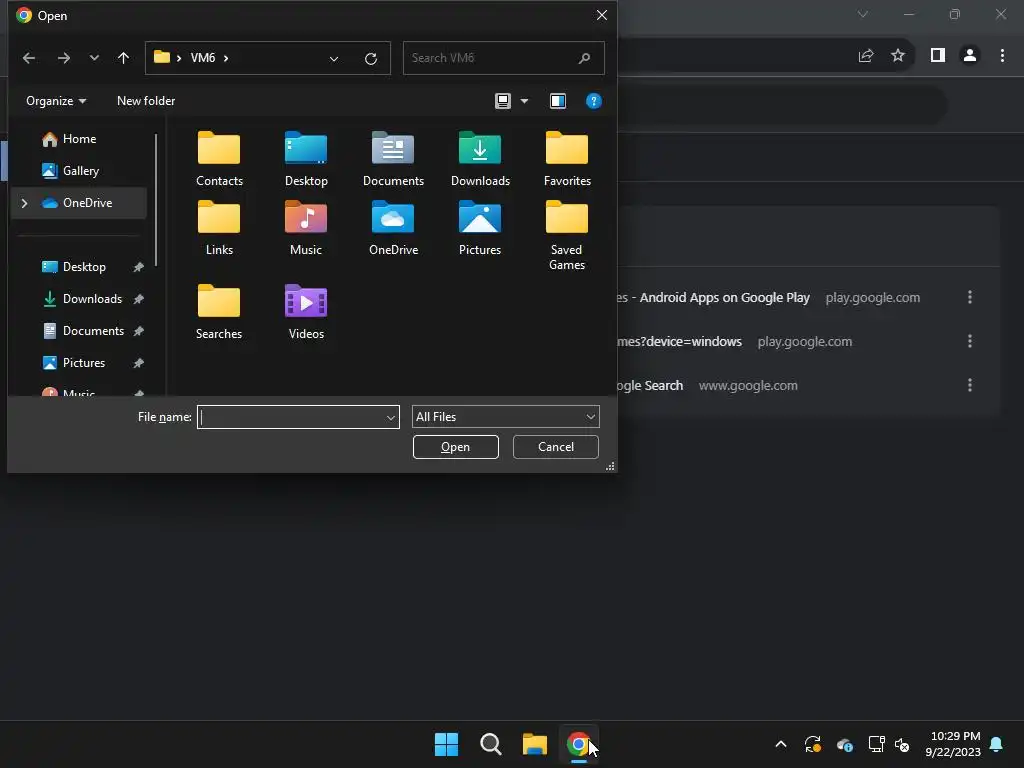Go back using the back arrow
Image resolution: width=1024 pixels, height=768 pixels.
(29, 58)
